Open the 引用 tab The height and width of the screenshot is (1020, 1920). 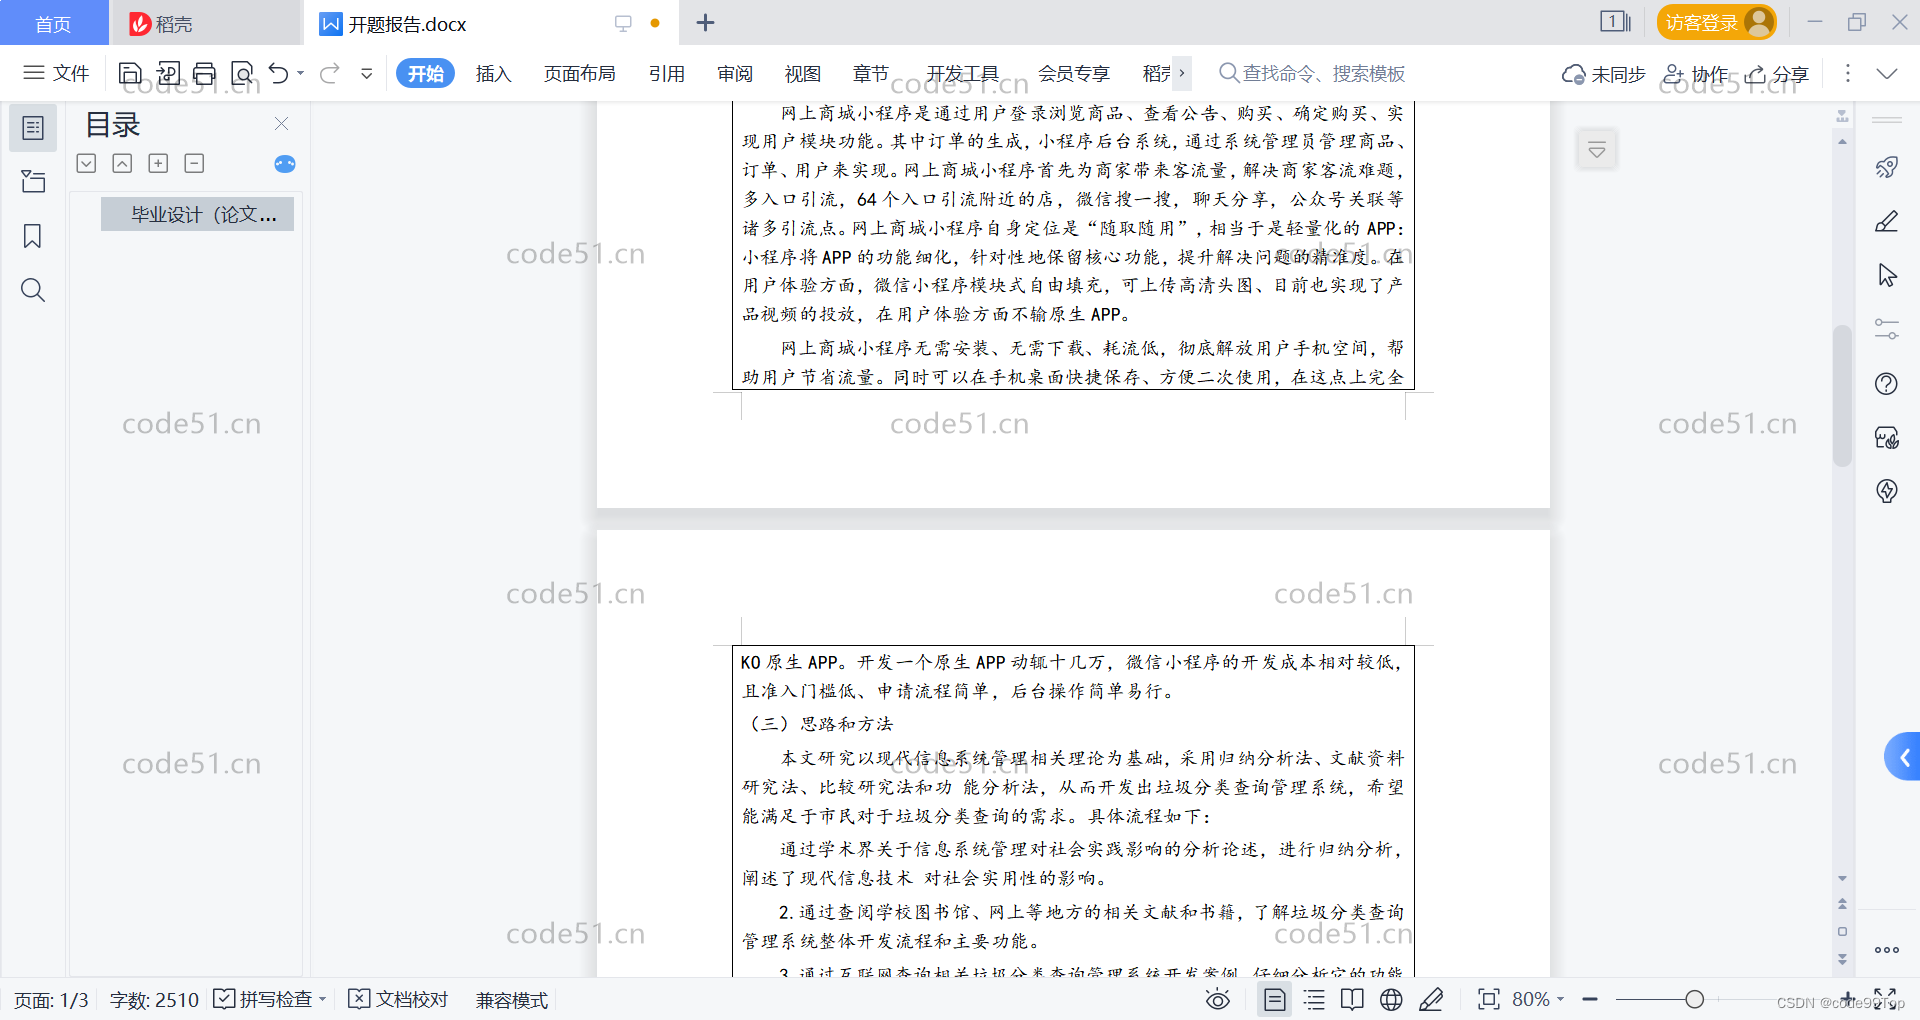pyautogui.click(x=667, y=73)
